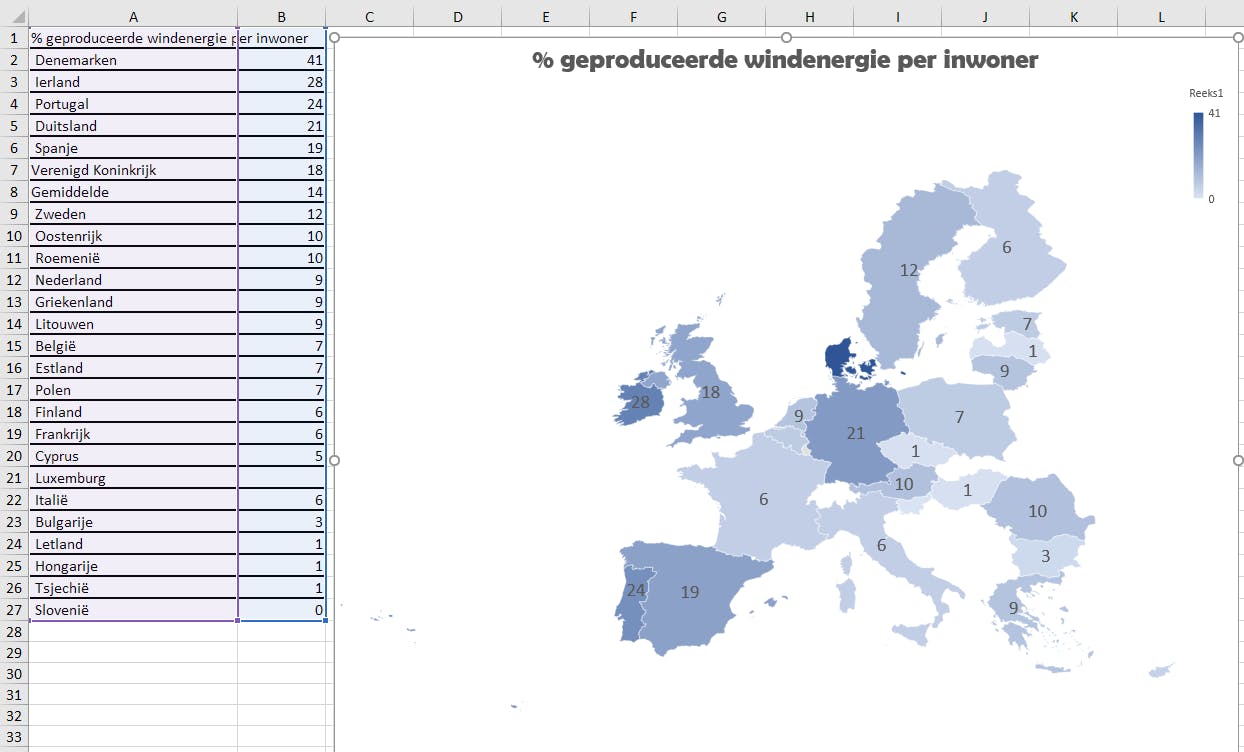1244x752 pixels.
Task: Select the Luxemburg cell
Action: [x=134, y=478]
